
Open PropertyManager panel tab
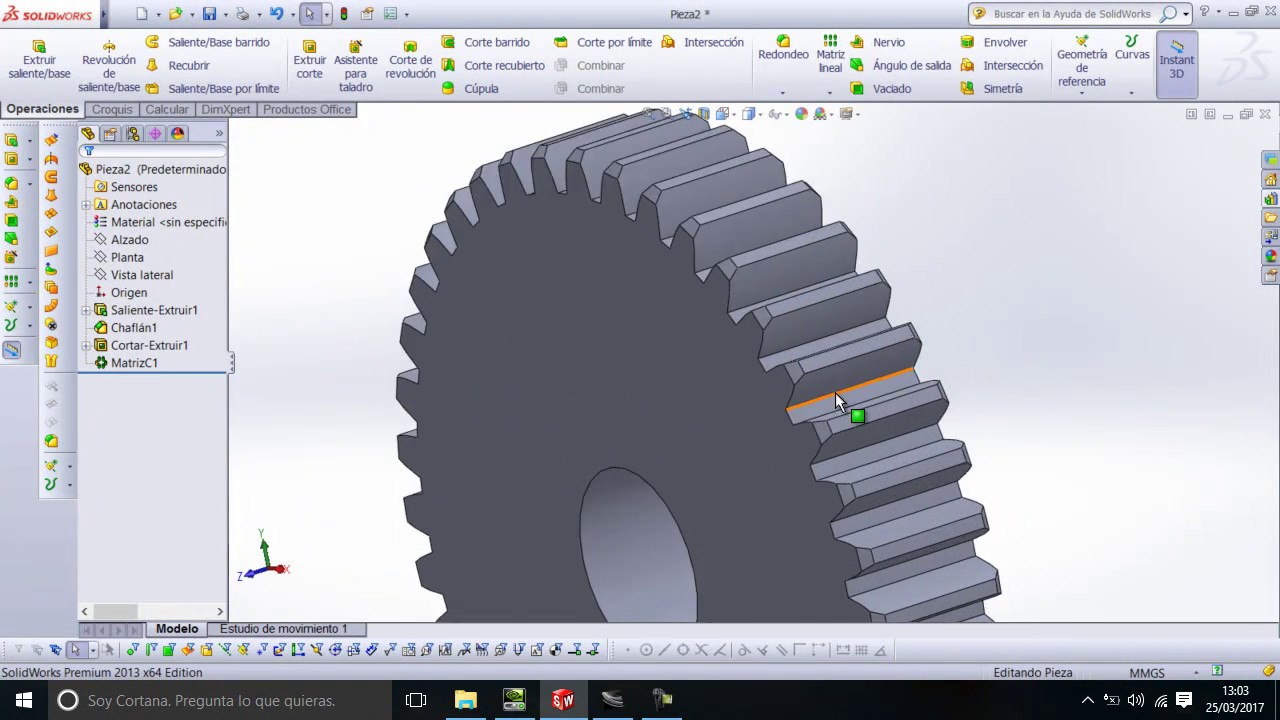(110, 133)
